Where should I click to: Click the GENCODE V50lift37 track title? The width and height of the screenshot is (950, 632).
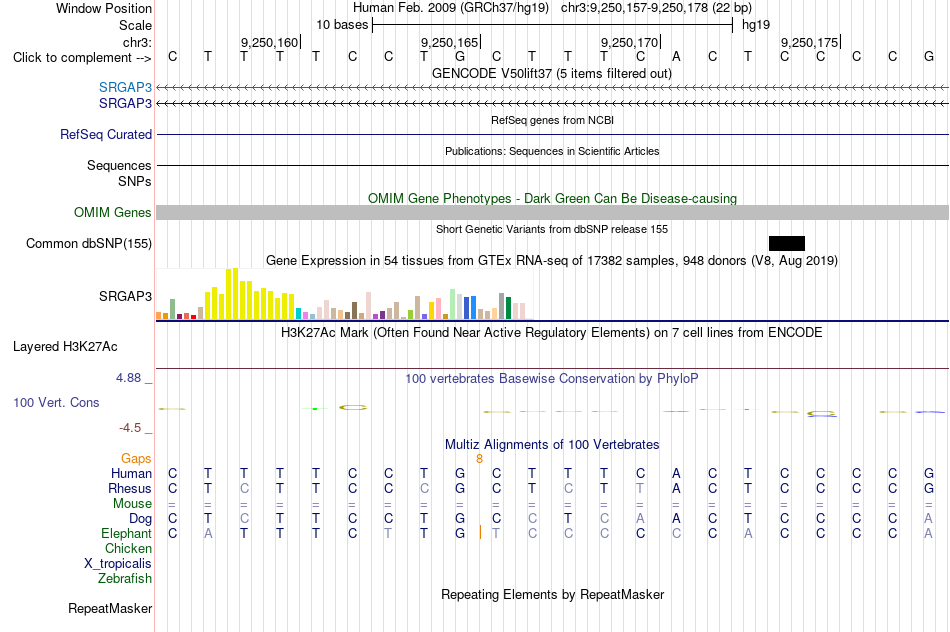coord(552,73)
